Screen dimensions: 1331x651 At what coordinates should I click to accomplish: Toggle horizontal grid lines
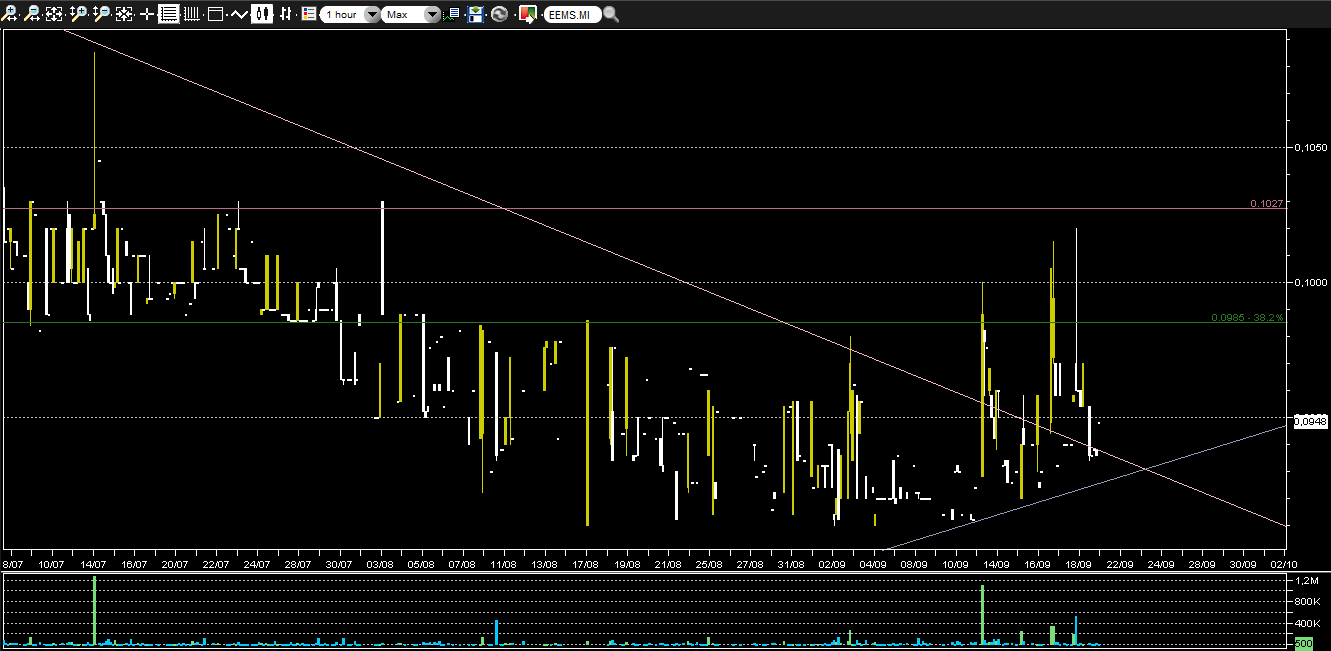click(x=169, y=14)
